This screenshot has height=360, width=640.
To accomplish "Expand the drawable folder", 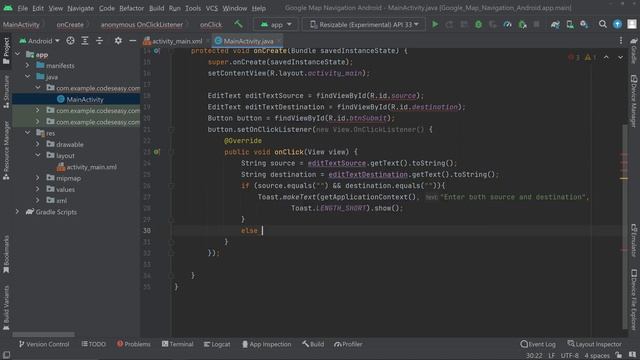I will 38,144.
